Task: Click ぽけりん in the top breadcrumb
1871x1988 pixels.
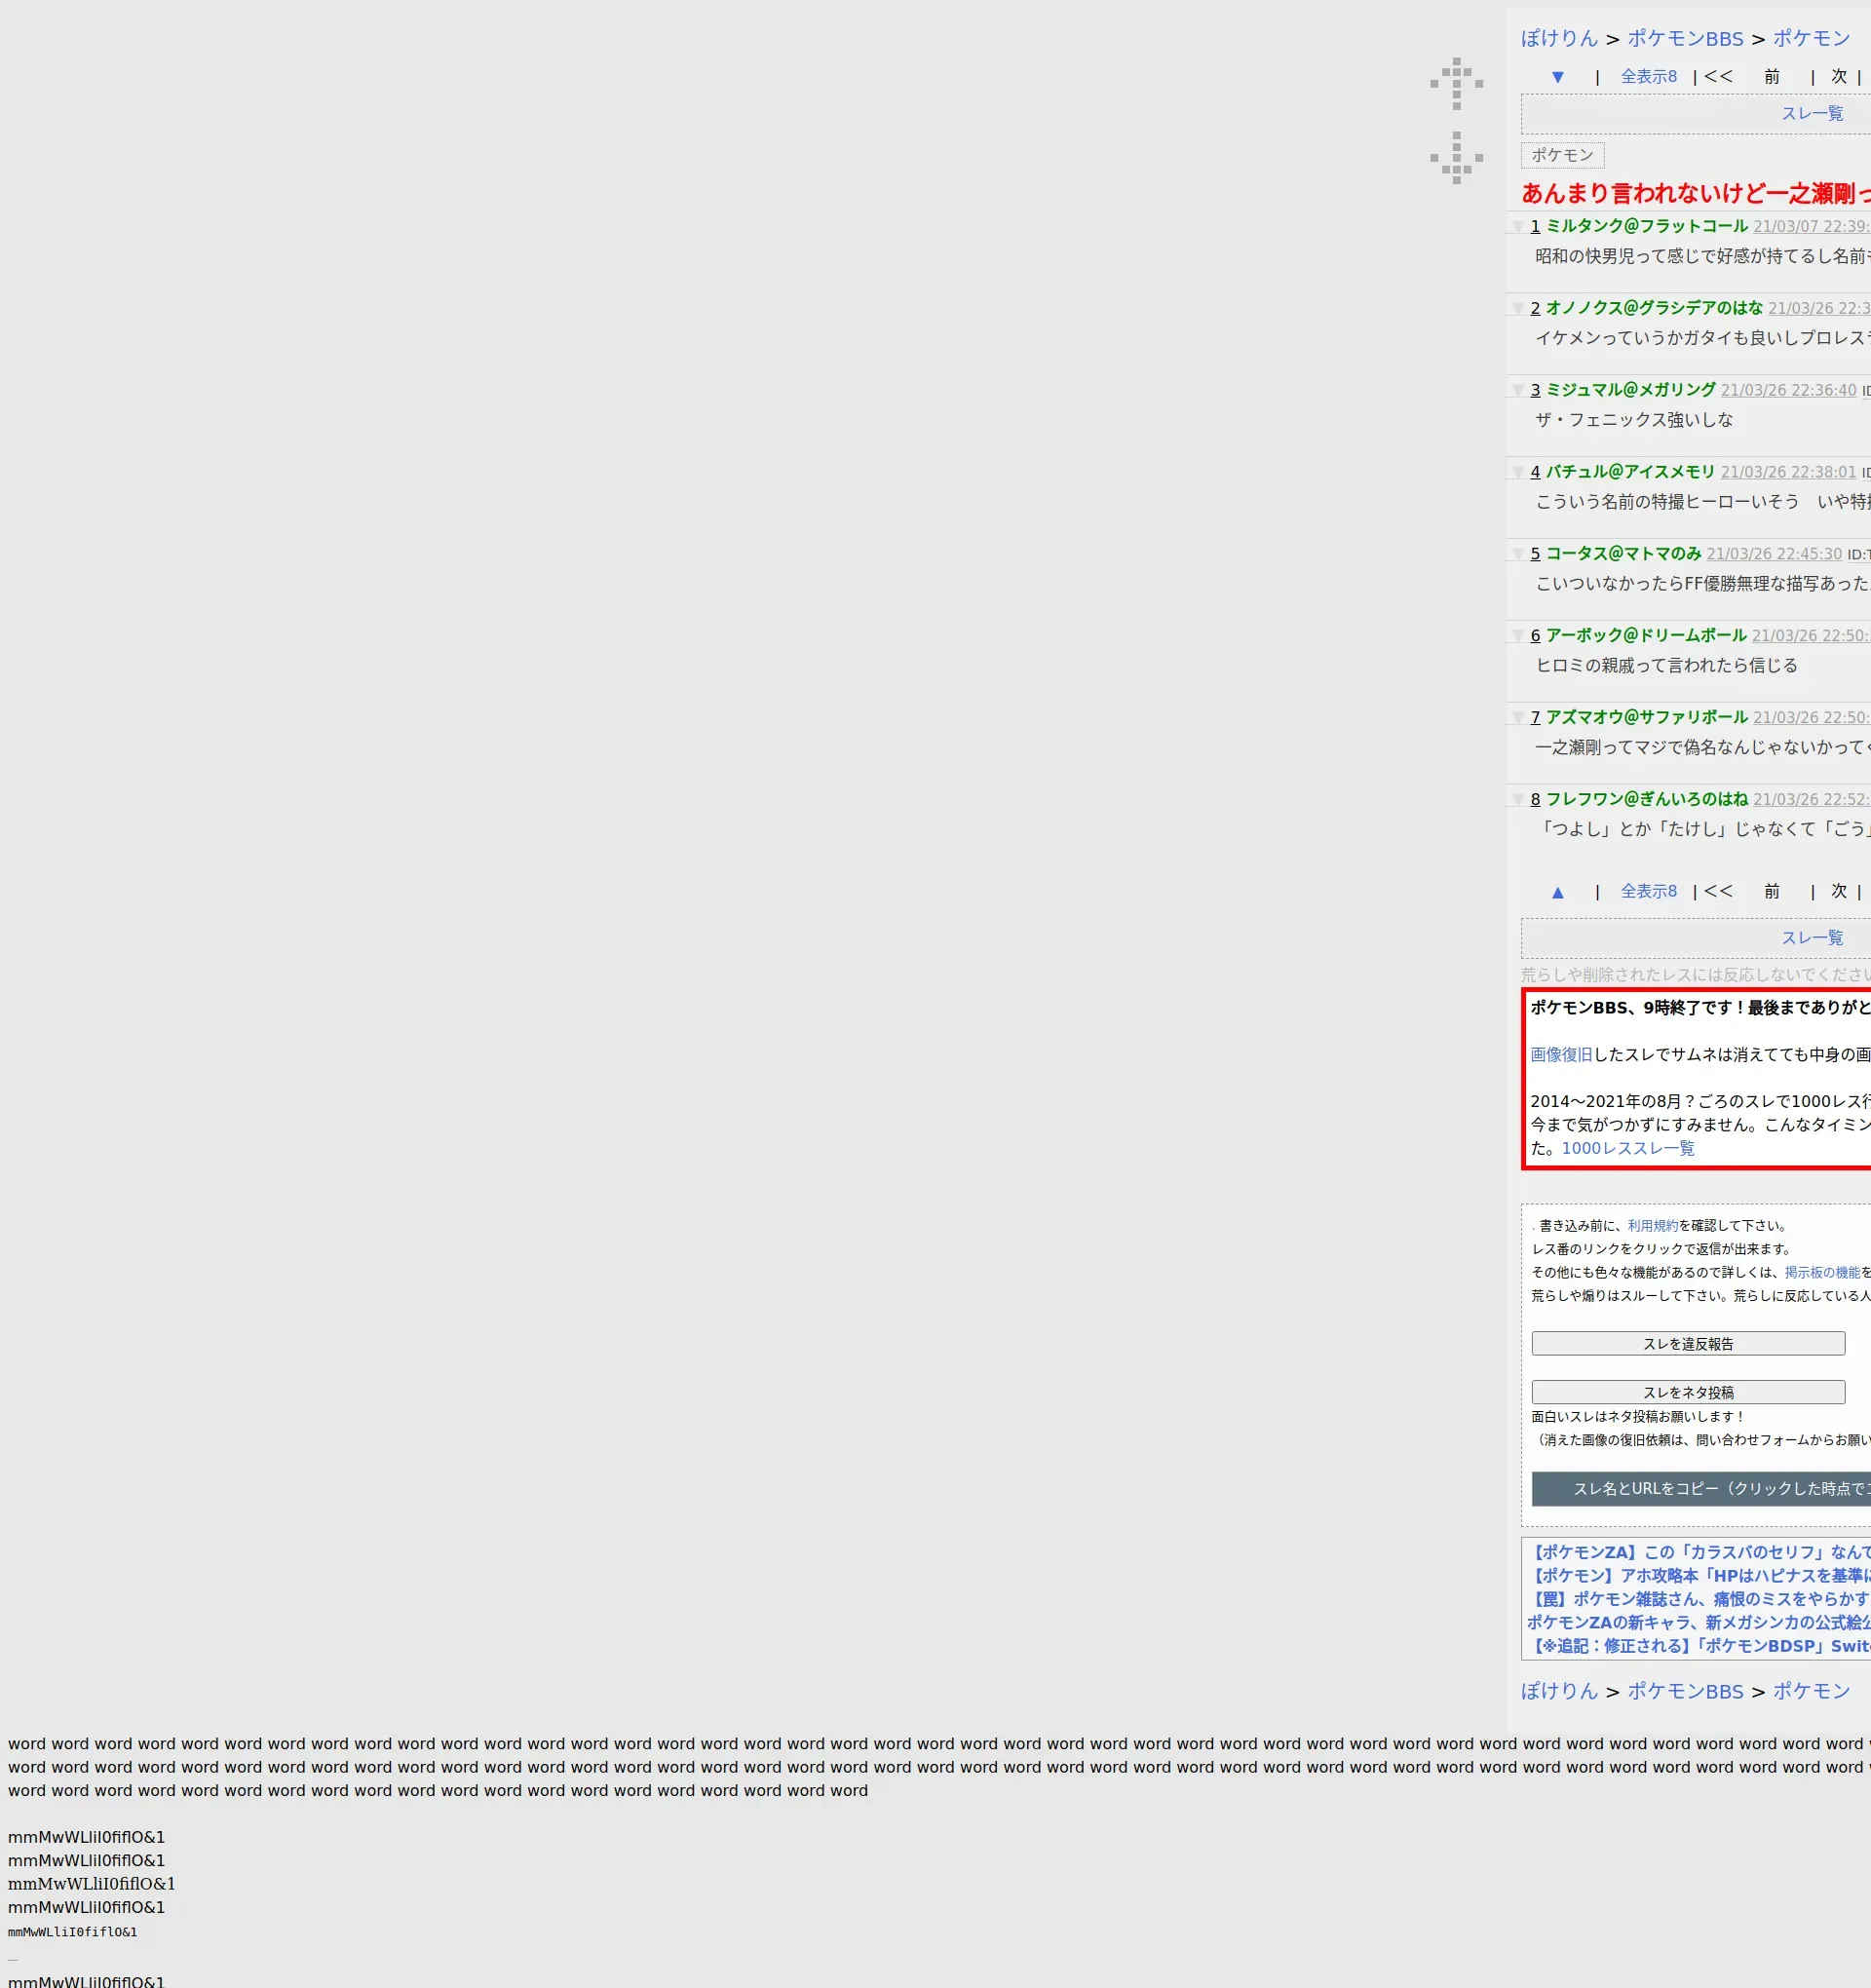Action: click(x=1559, y=39)
